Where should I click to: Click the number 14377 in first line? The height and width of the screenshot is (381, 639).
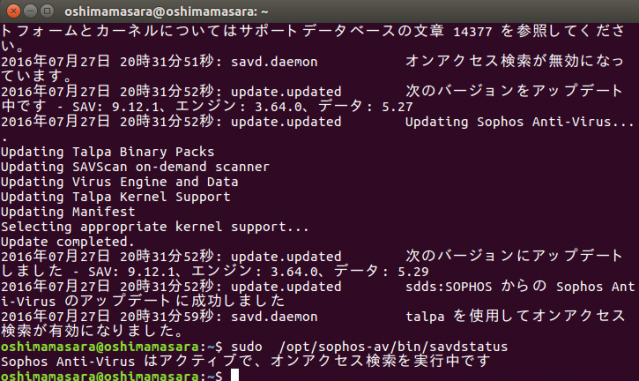pos(473,31)
